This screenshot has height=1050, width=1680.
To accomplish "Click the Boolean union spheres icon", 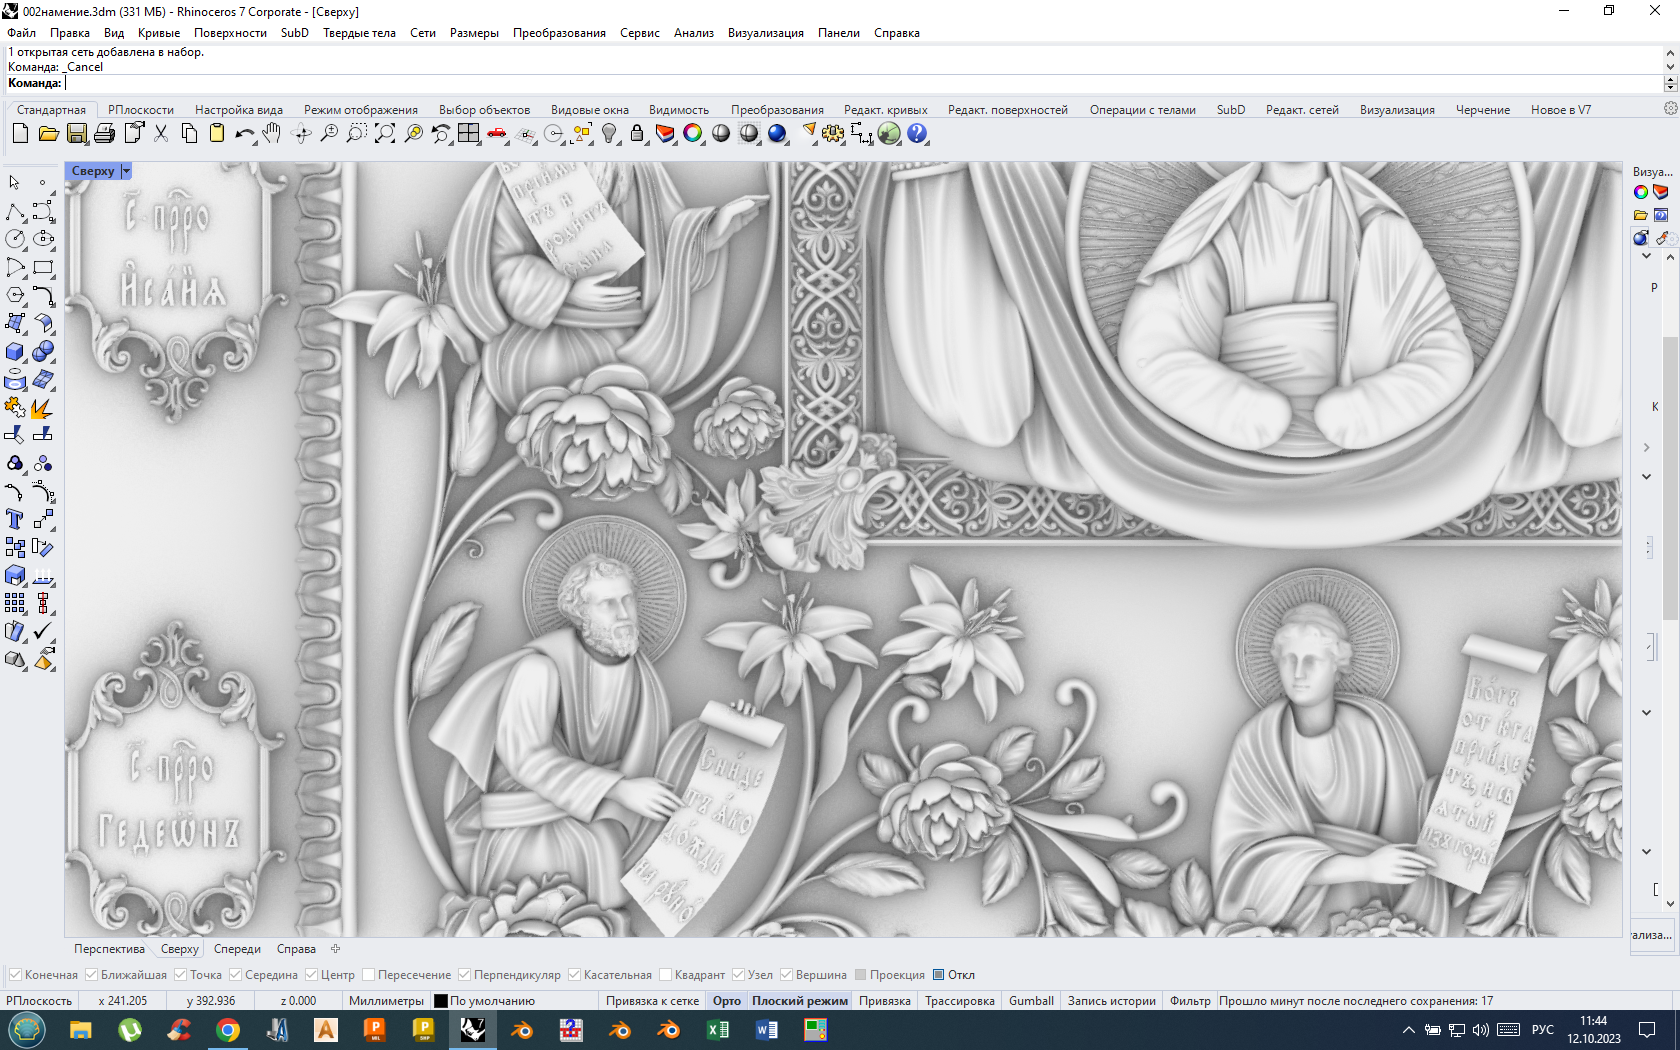I will (x=43, y=352).
